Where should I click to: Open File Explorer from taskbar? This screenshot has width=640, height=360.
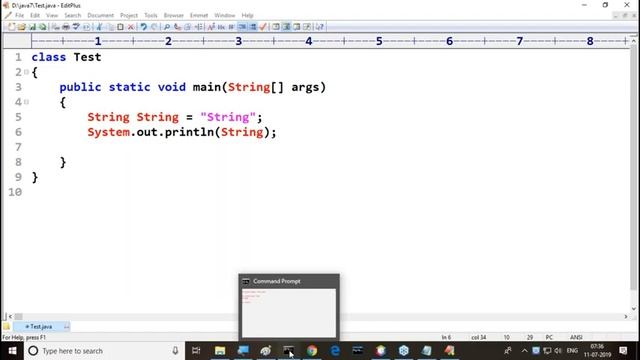tap(220, 351)
